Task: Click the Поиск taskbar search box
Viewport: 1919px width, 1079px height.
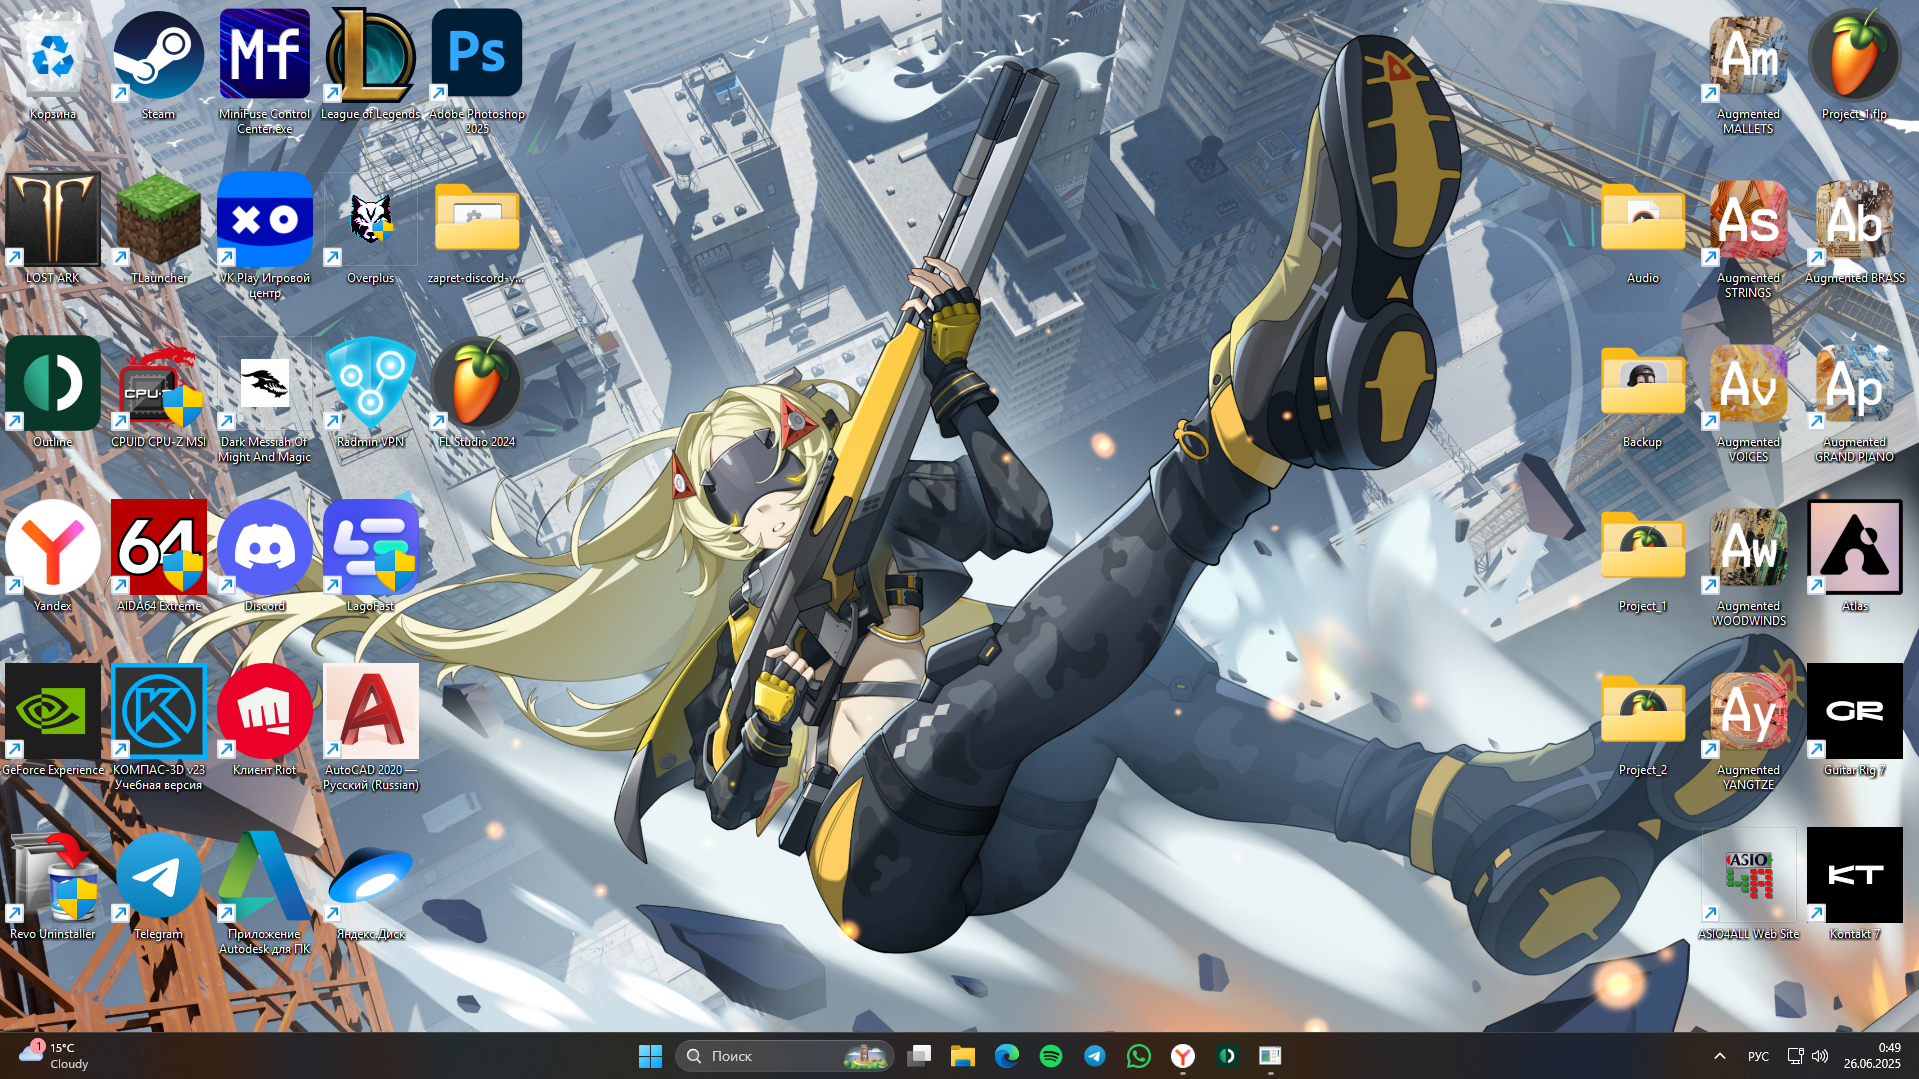Action: [x=784, y=1056]
